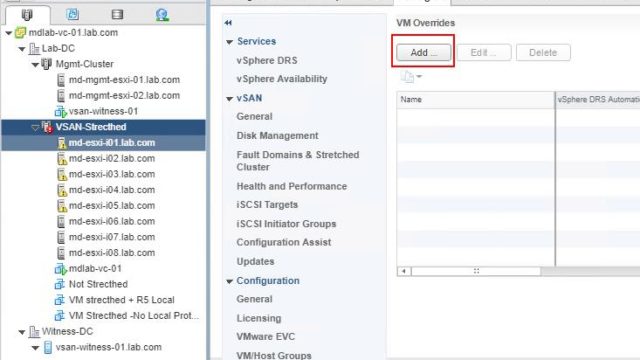Collapse the vsan-witness-01.lab.com node
The width and height of the screenshot is (640, 360).
point(35,348)
